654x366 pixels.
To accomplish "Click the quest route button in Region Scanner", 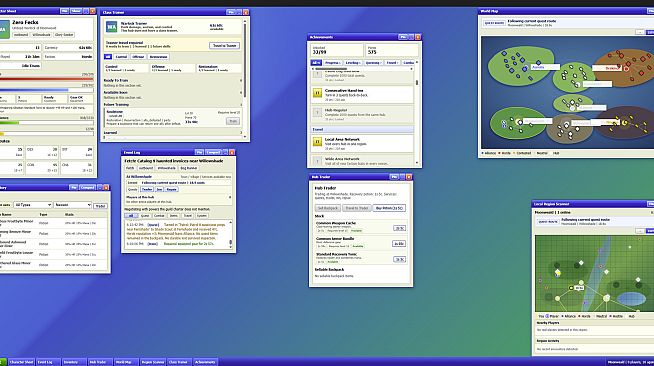I will click(x=548, y=221).
